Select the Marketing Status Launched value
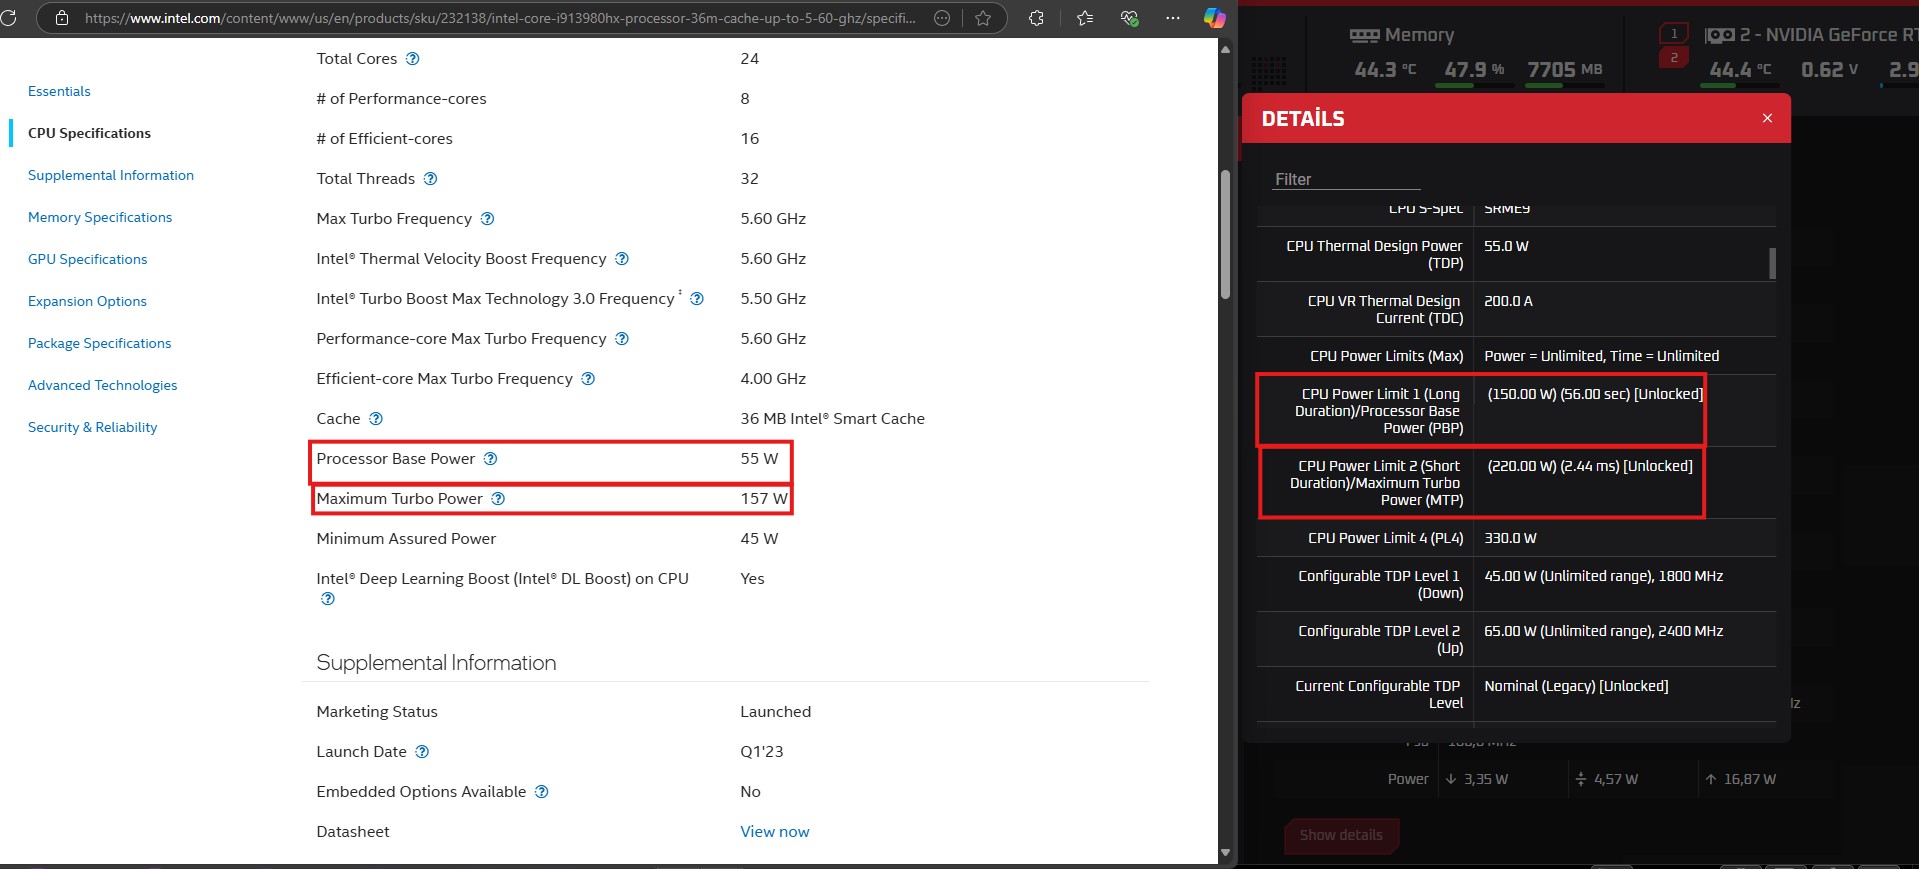The height and width of the screenshot is (869, 1919). click(775, 712)
